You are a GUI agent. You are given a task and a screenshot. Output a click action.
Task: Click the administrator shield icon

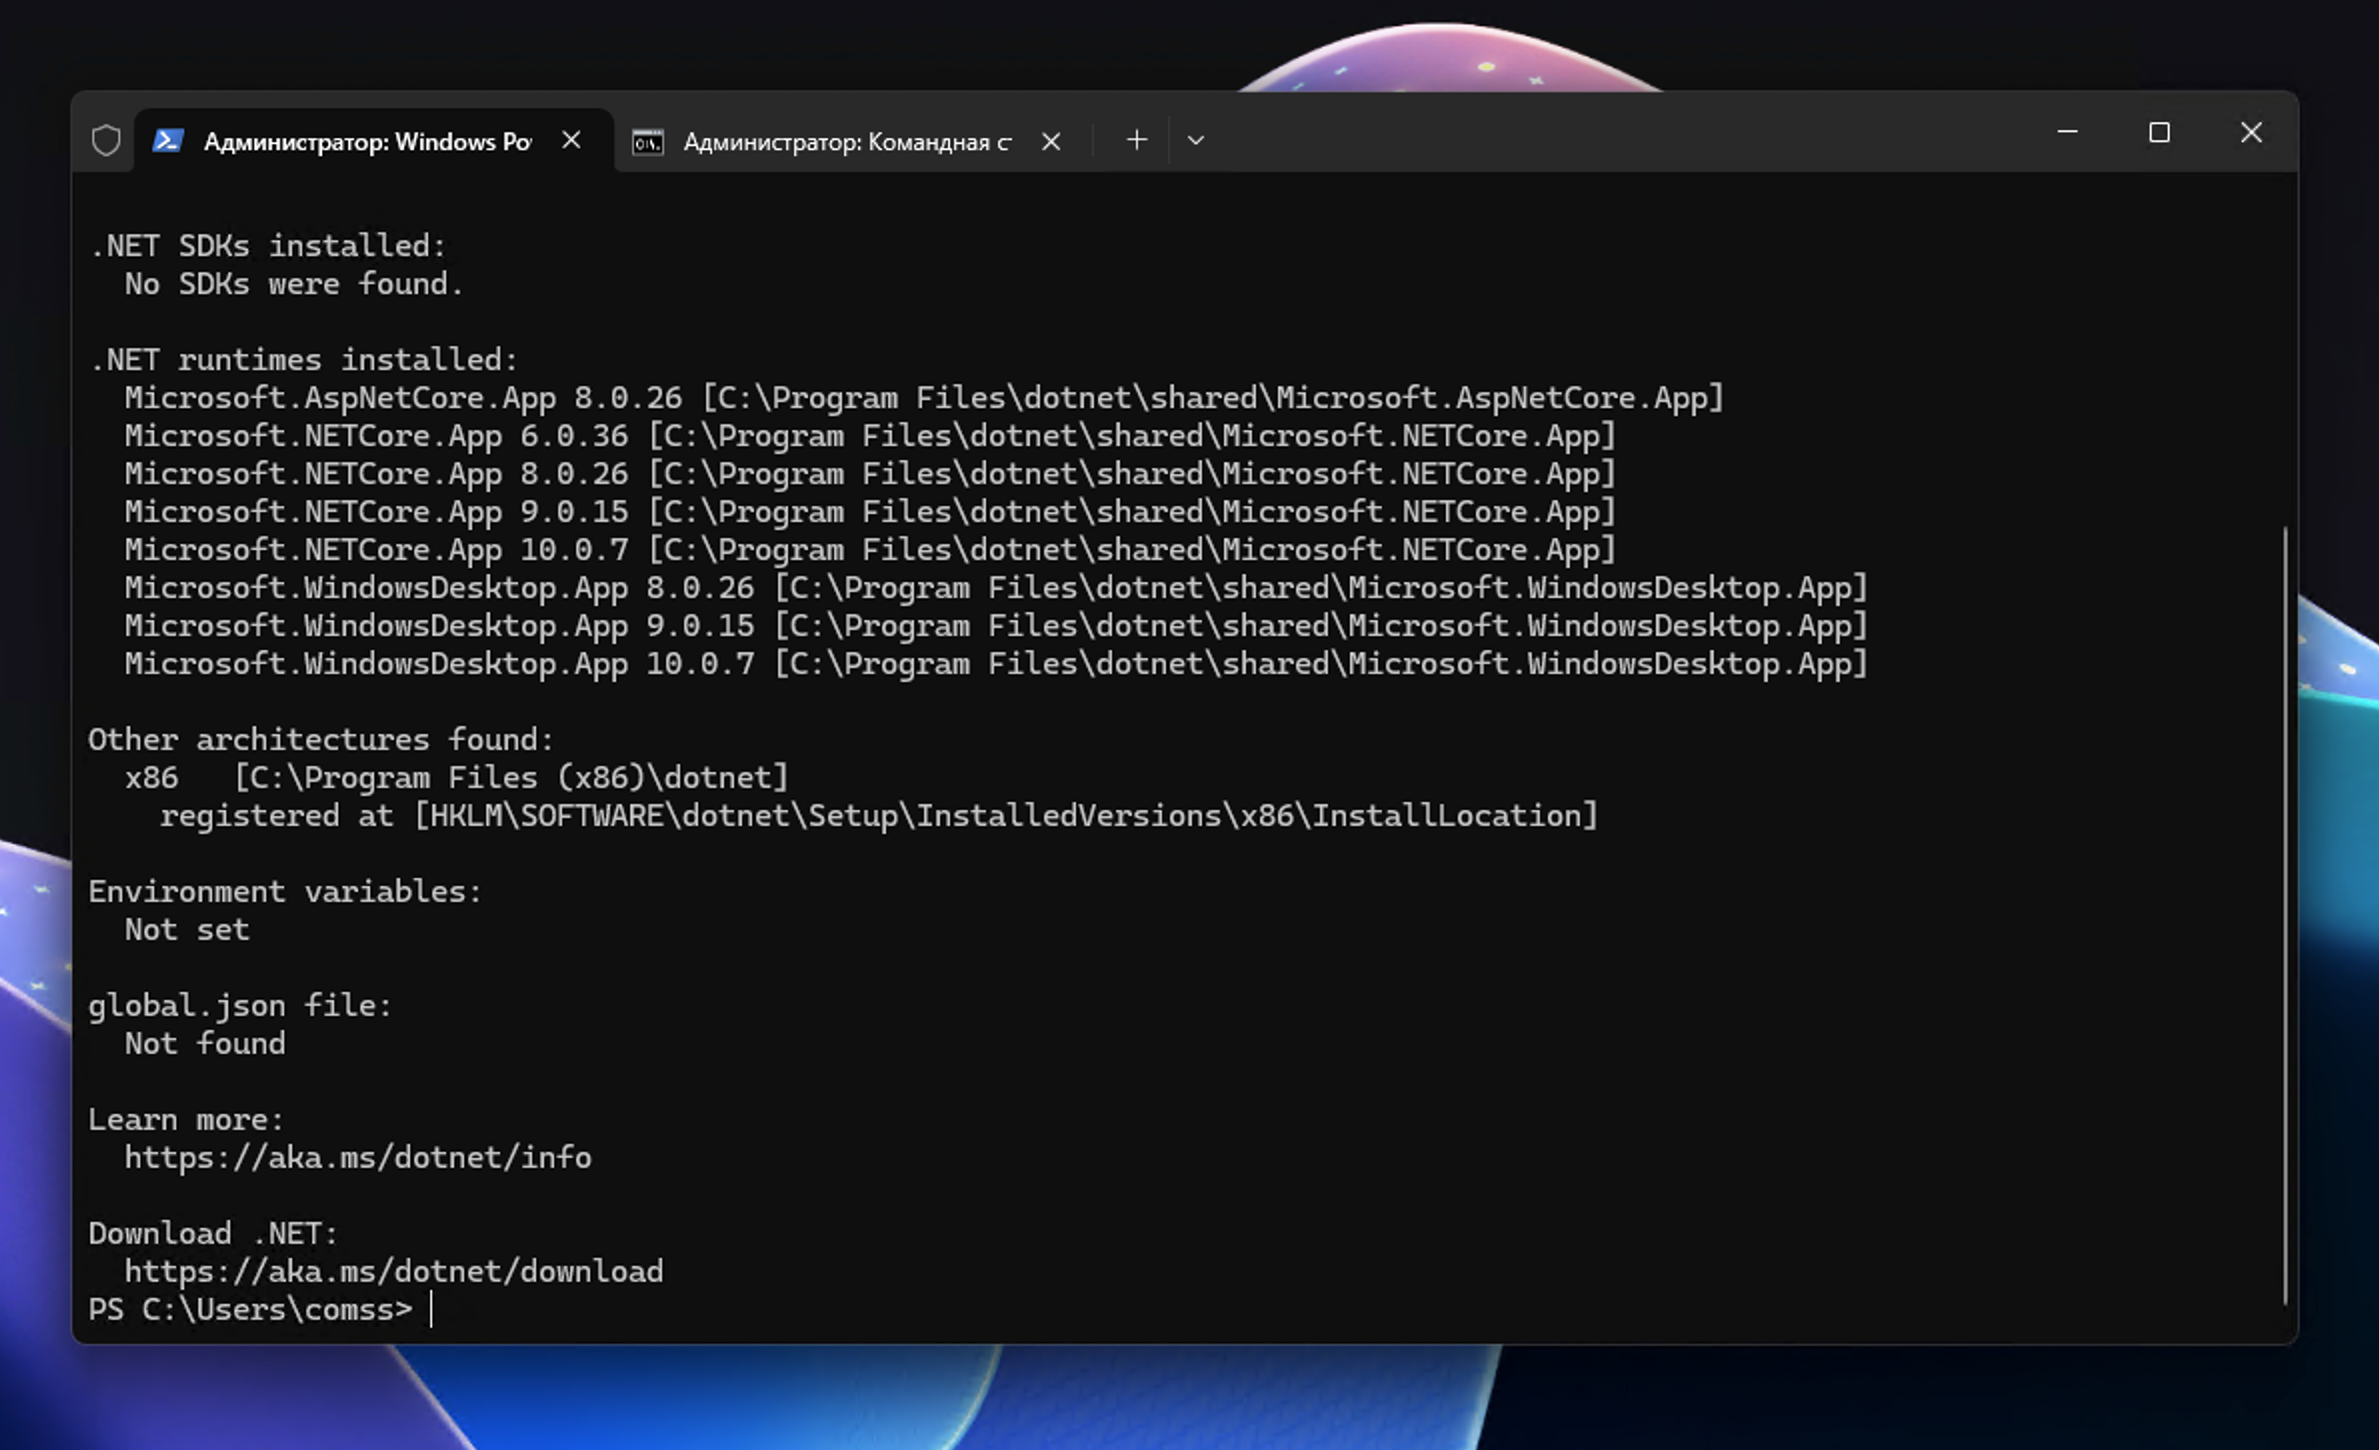(106, 140)
